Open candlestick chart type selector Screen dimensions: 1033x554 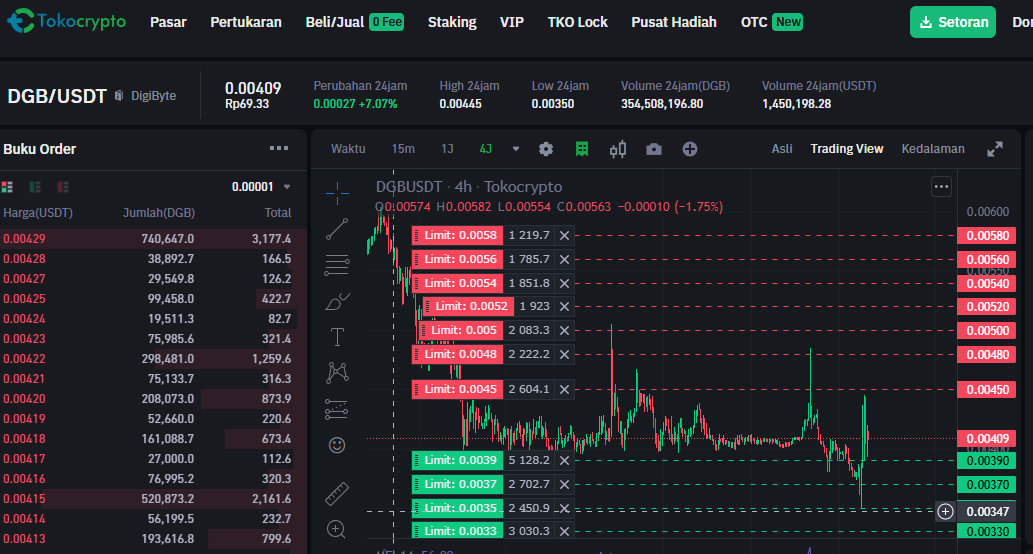[618, 149]
